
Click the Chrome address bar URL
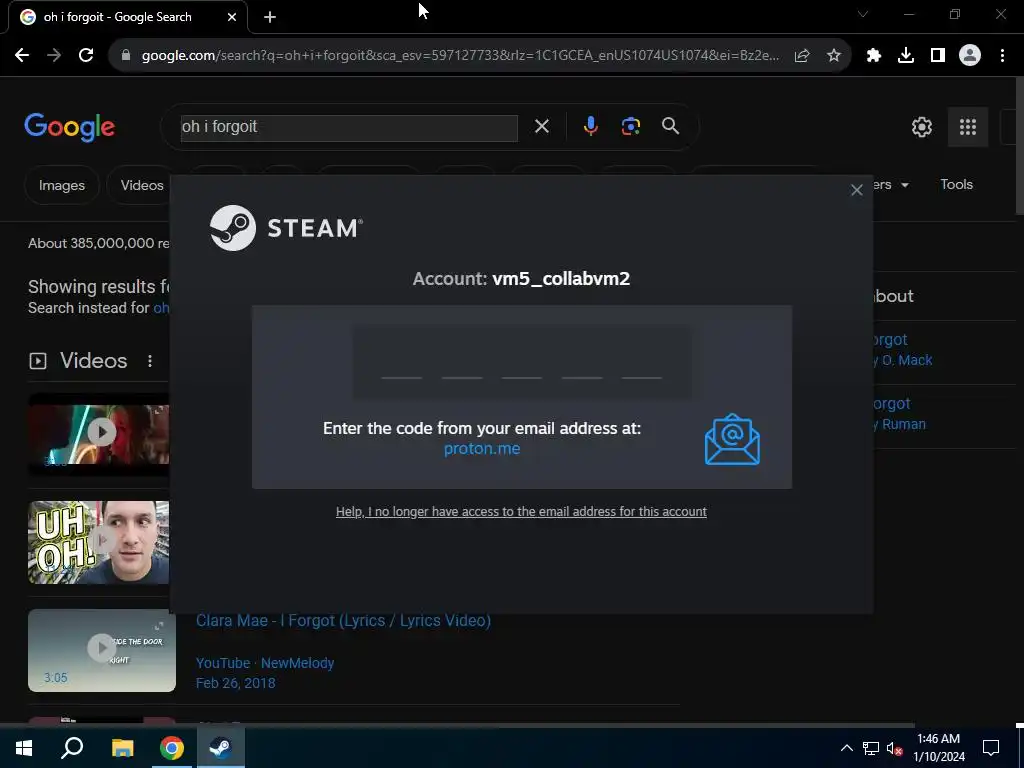point(460,56)
